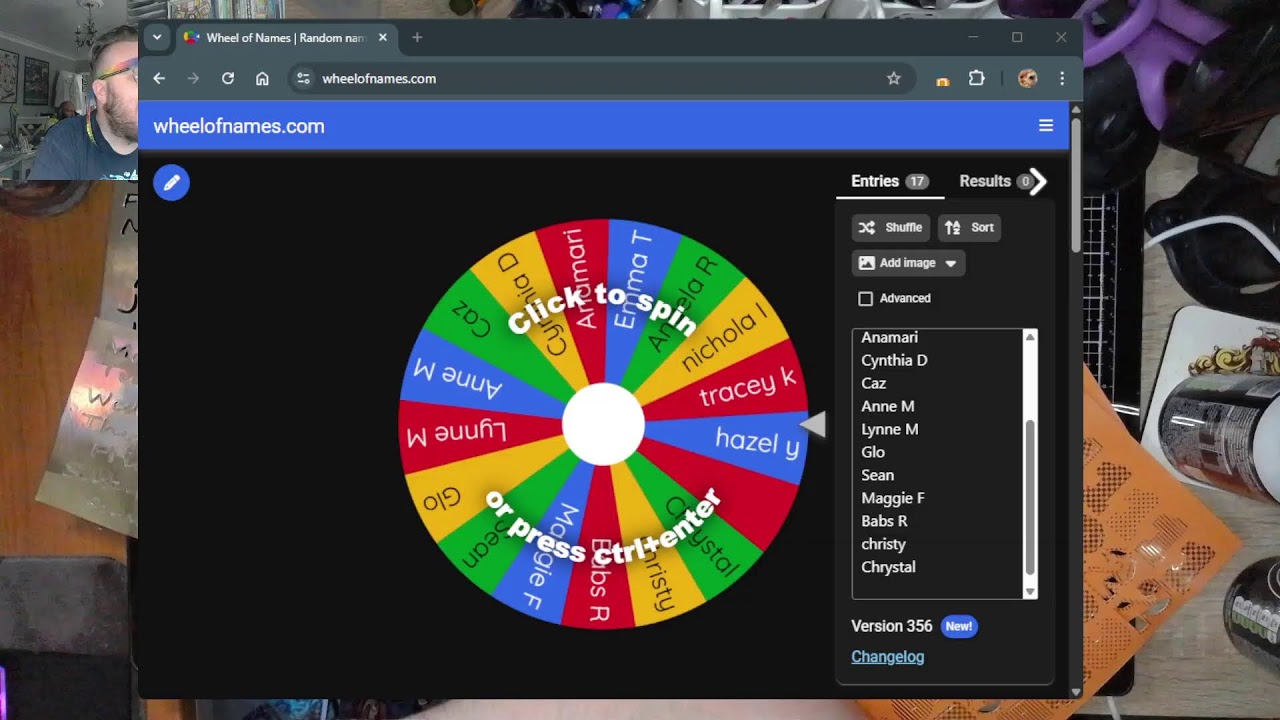Open the Changelog link
The height and width of the screenshot is (720, 1280).
tap(887, 657)
